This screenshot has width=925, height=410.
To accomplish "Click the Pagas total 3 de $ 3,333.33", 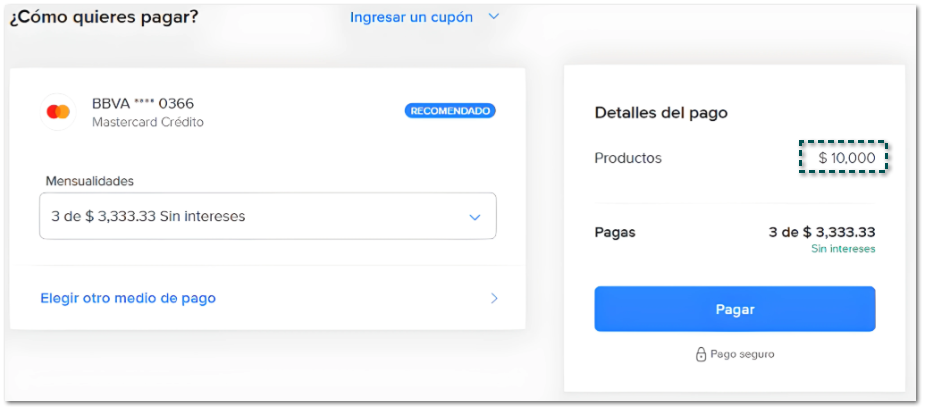I will pos(821,232).
